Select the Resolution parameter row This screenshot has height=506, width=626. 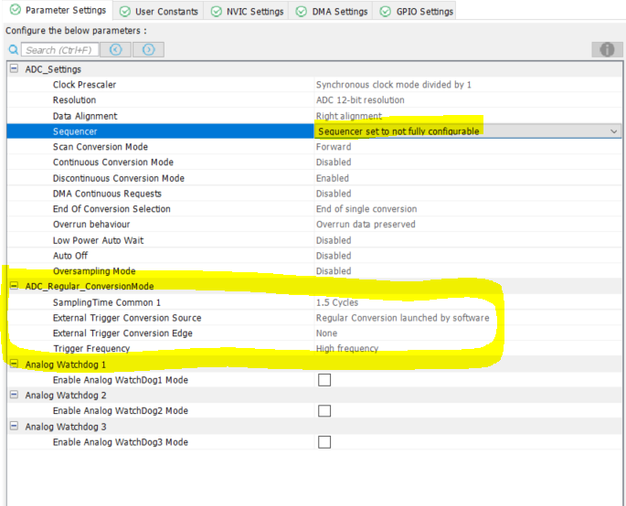click(x=314, y=100)
